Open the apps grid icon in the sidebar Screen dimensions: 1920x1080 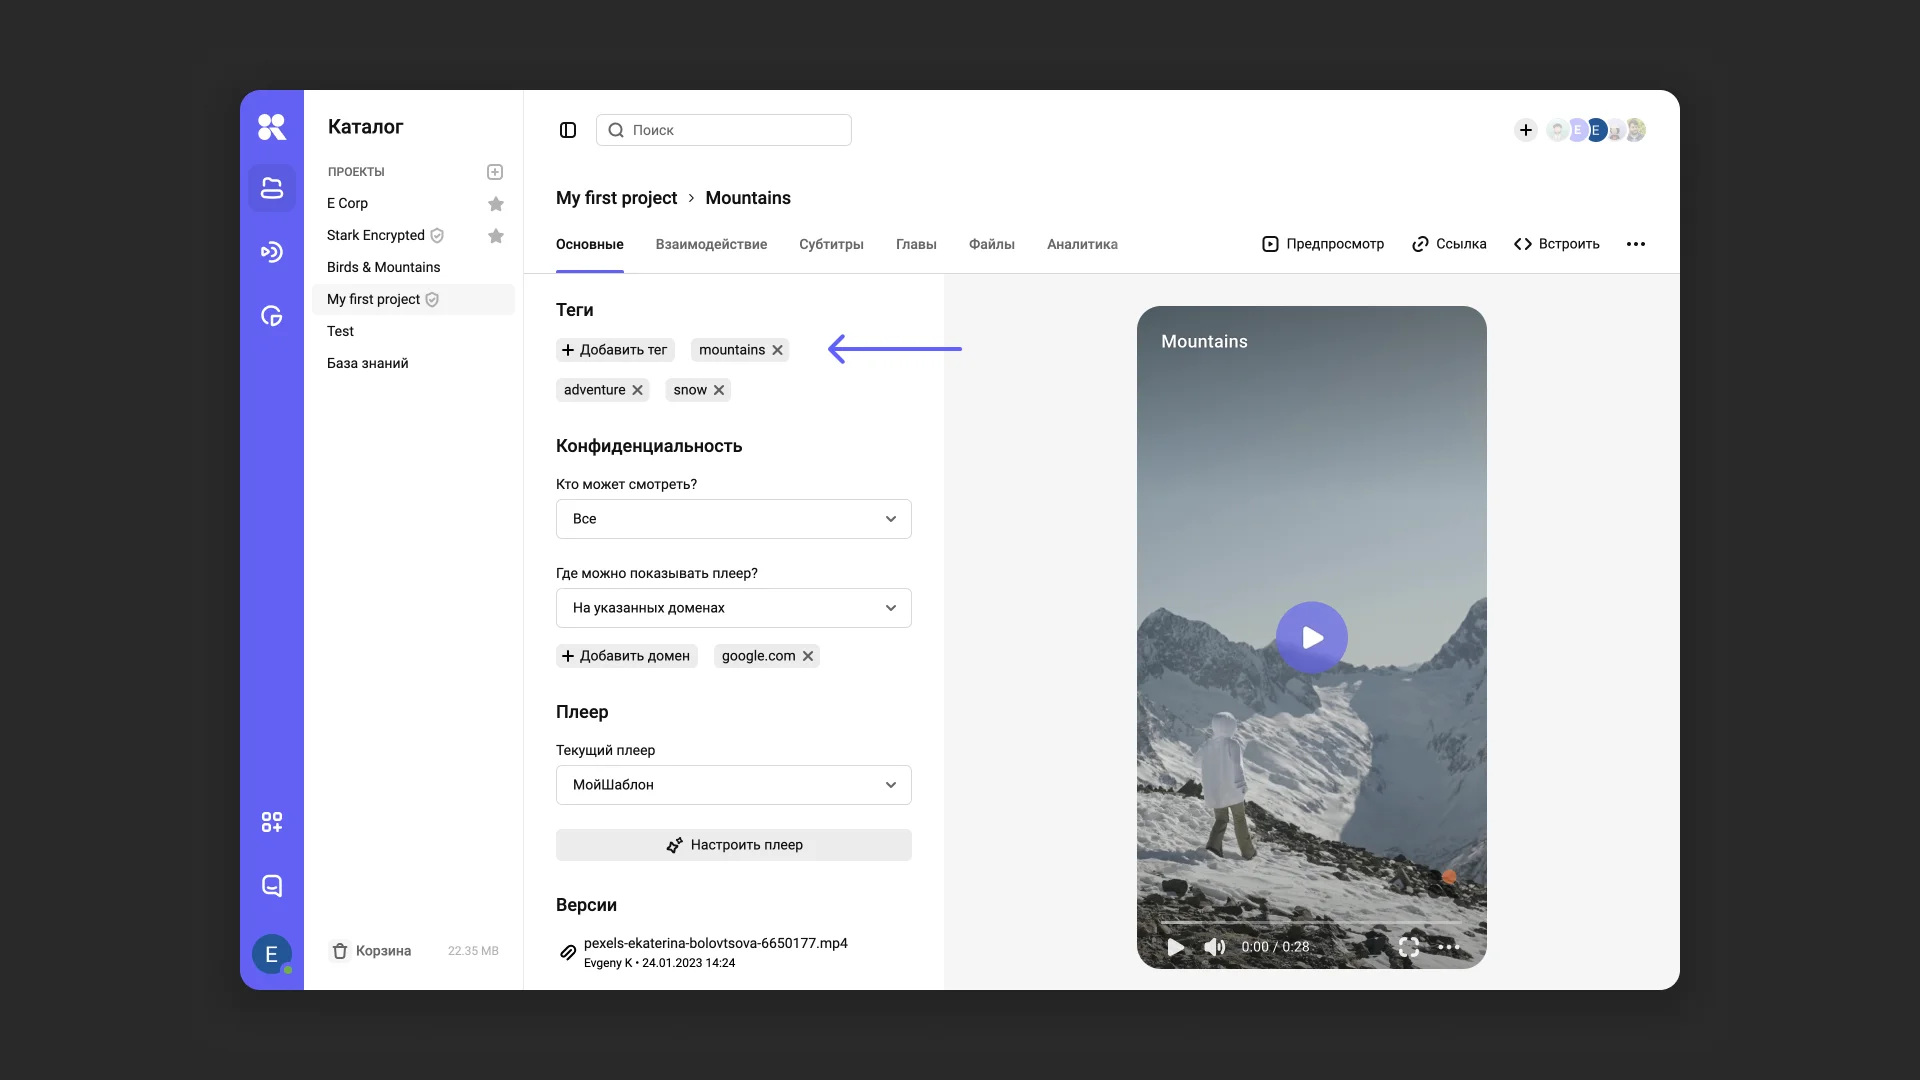[x=271, y=822]
